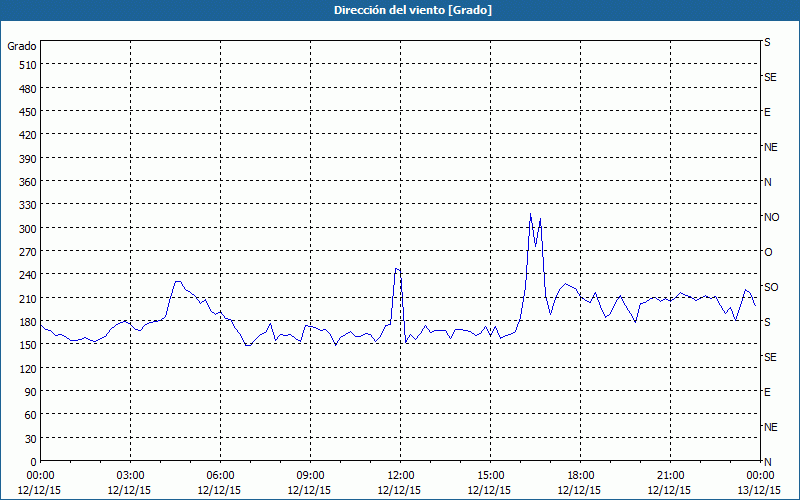Click the 'NE' compass label level with 390
This screenshot has height=500, width=800.
[770, 147]
